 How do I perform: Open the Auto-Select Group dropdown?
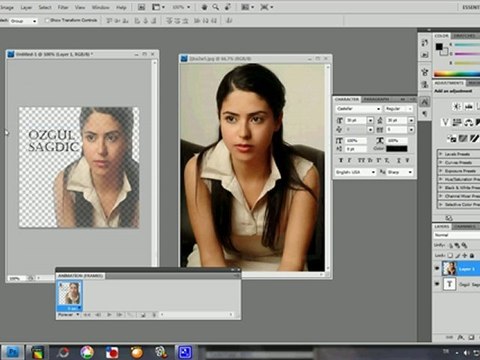click(x=23, y=21)
